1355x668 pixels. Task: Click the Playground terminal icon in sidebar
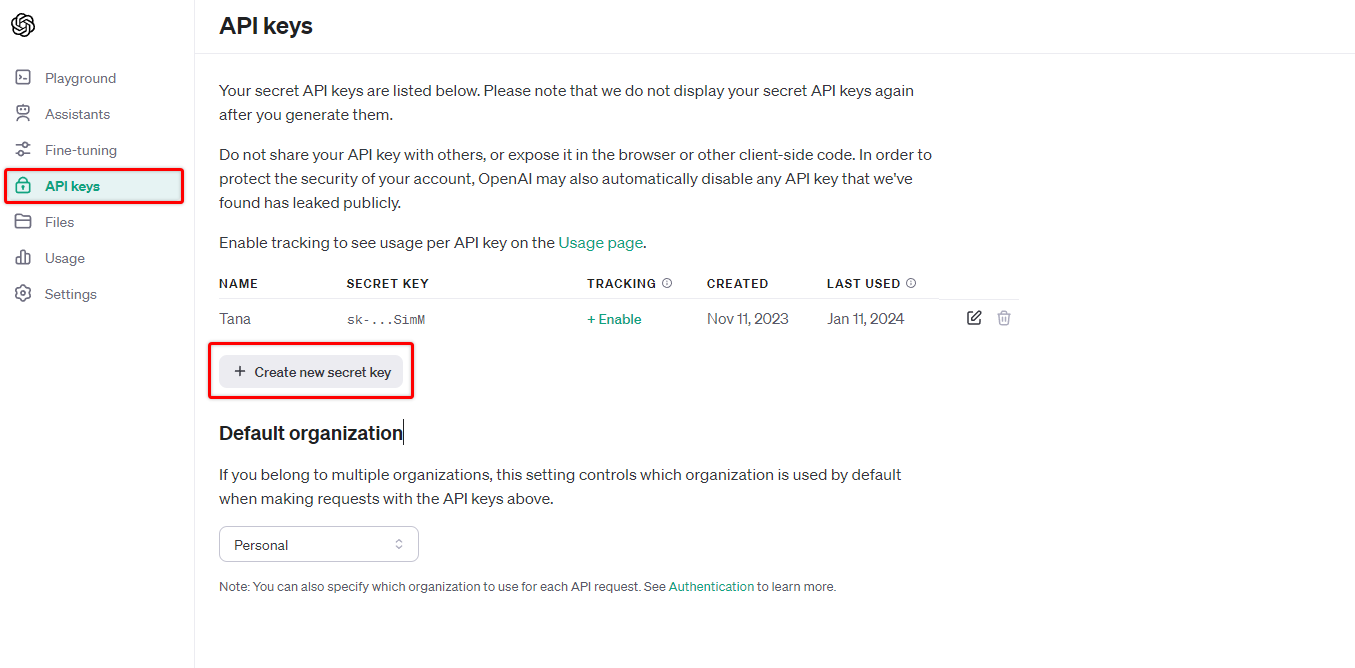click(23, 78)
